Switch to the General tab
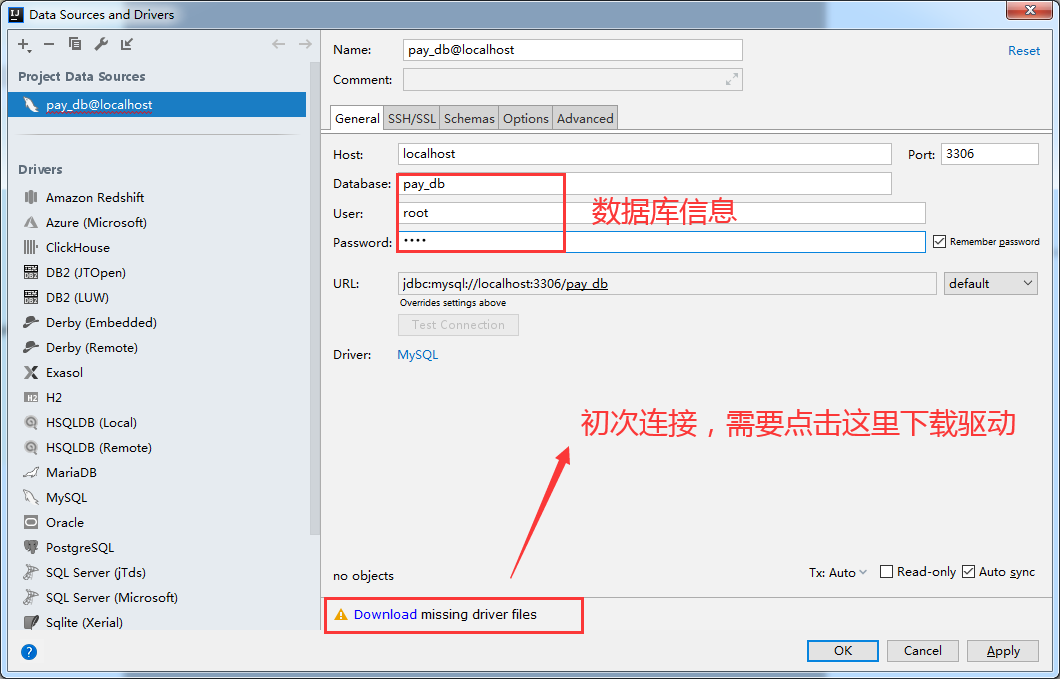 (357, 118)
